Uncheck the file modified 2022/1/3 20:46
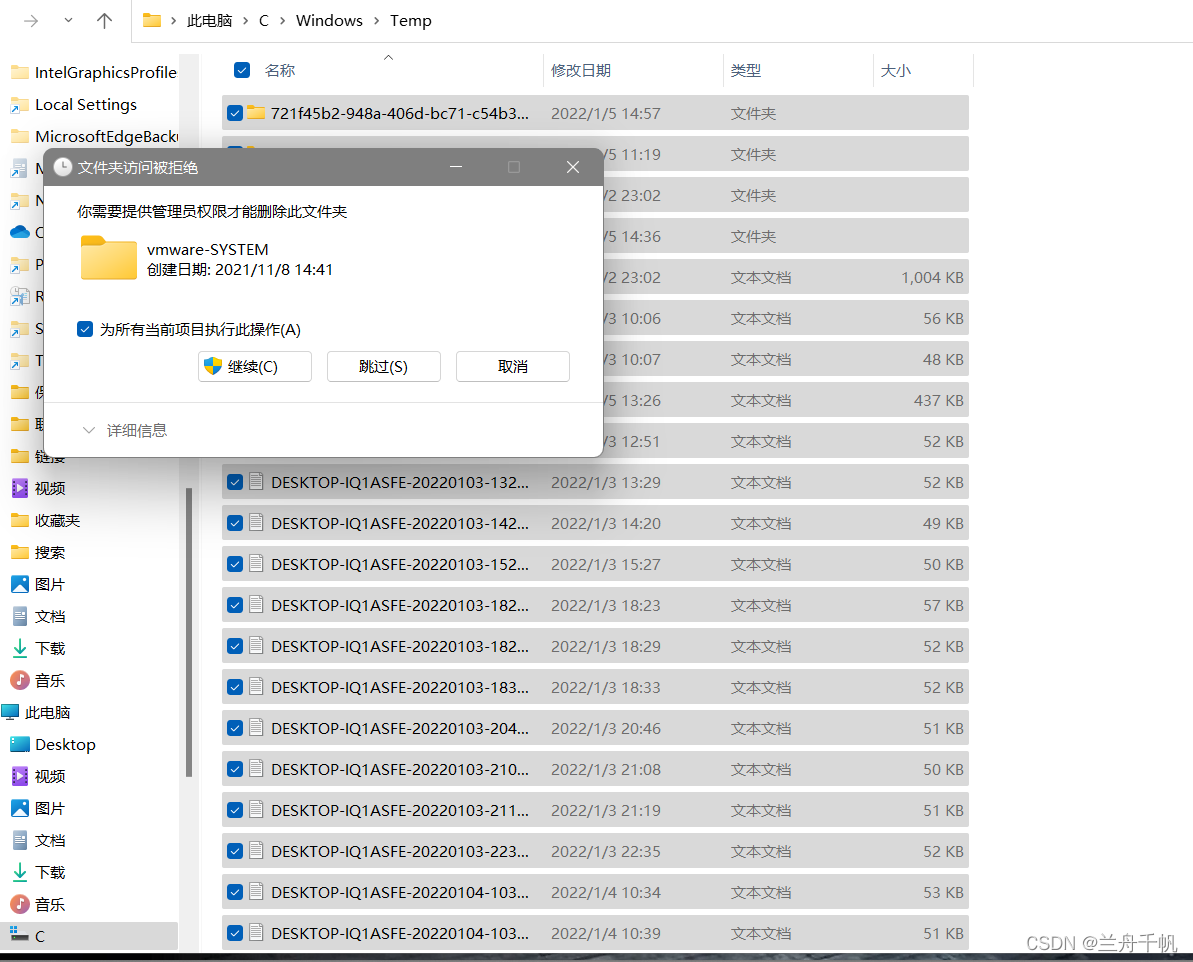Image resolution: width=1193 pixels, height=962 pixels. (235, 728)
